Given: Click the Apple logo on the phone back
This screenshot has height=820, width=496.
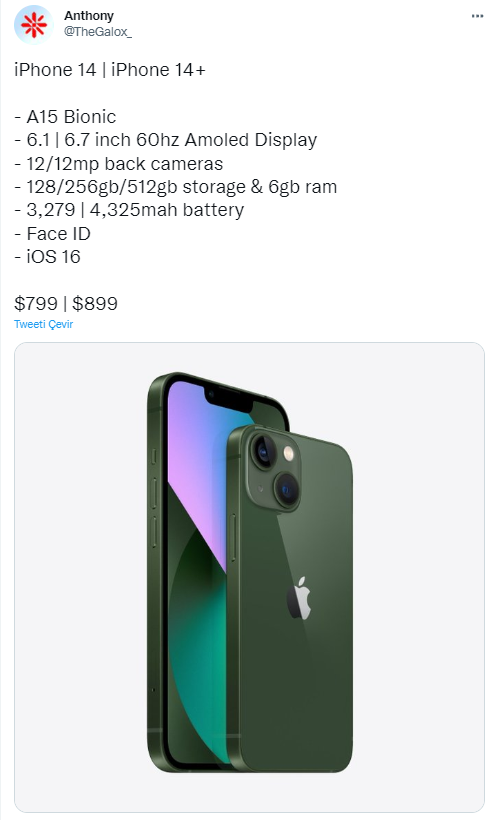Looking at the screenshot, I should [299, 598].
